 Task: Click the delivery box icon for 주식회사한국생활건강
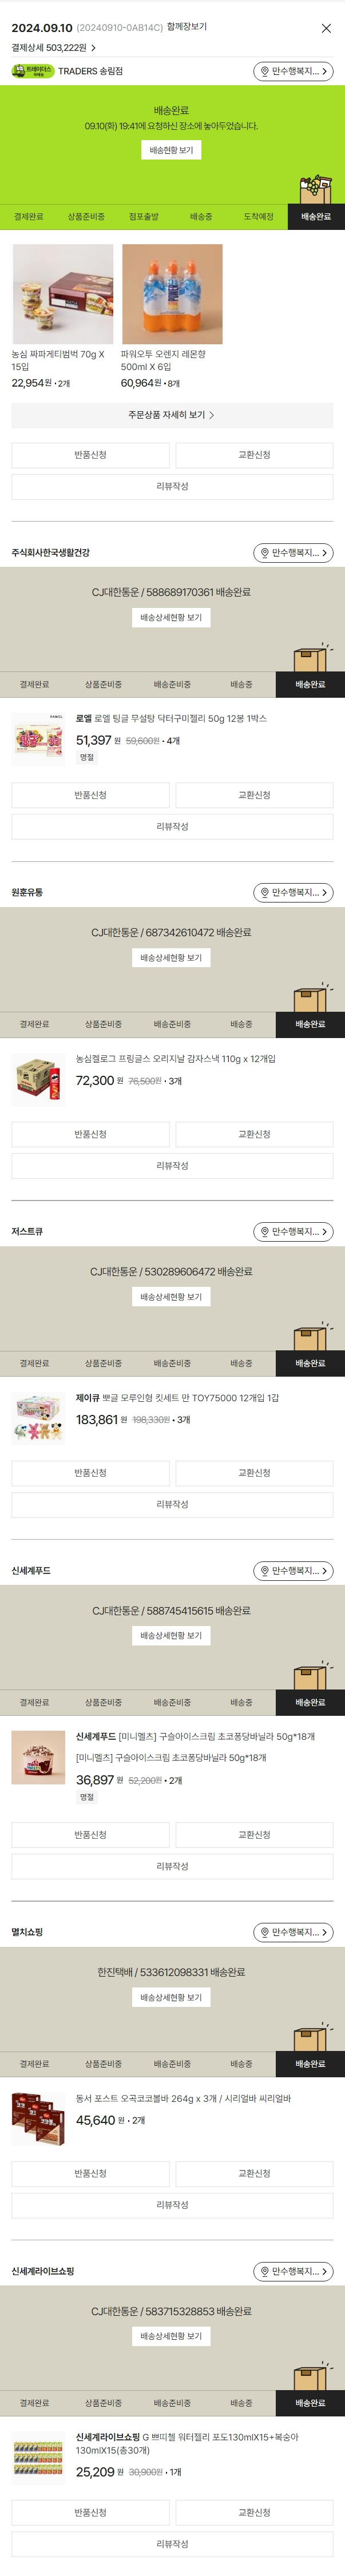(x=311, y=658)
